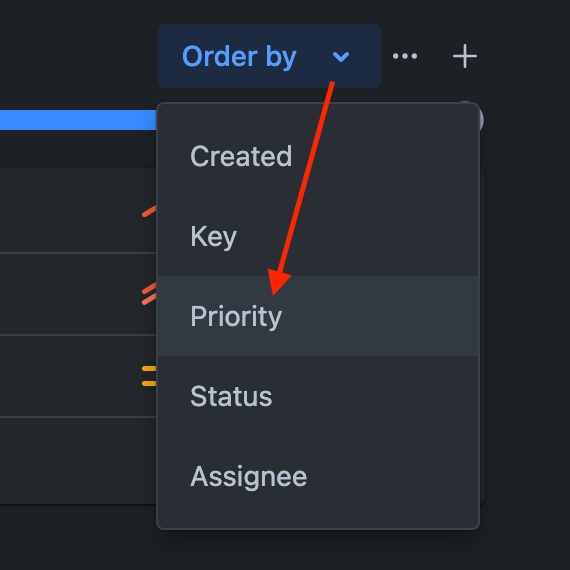Click the blue chevron beside Order by
Image resolution: width=570 pixels, height=570 pixels.
coord(341,57)
